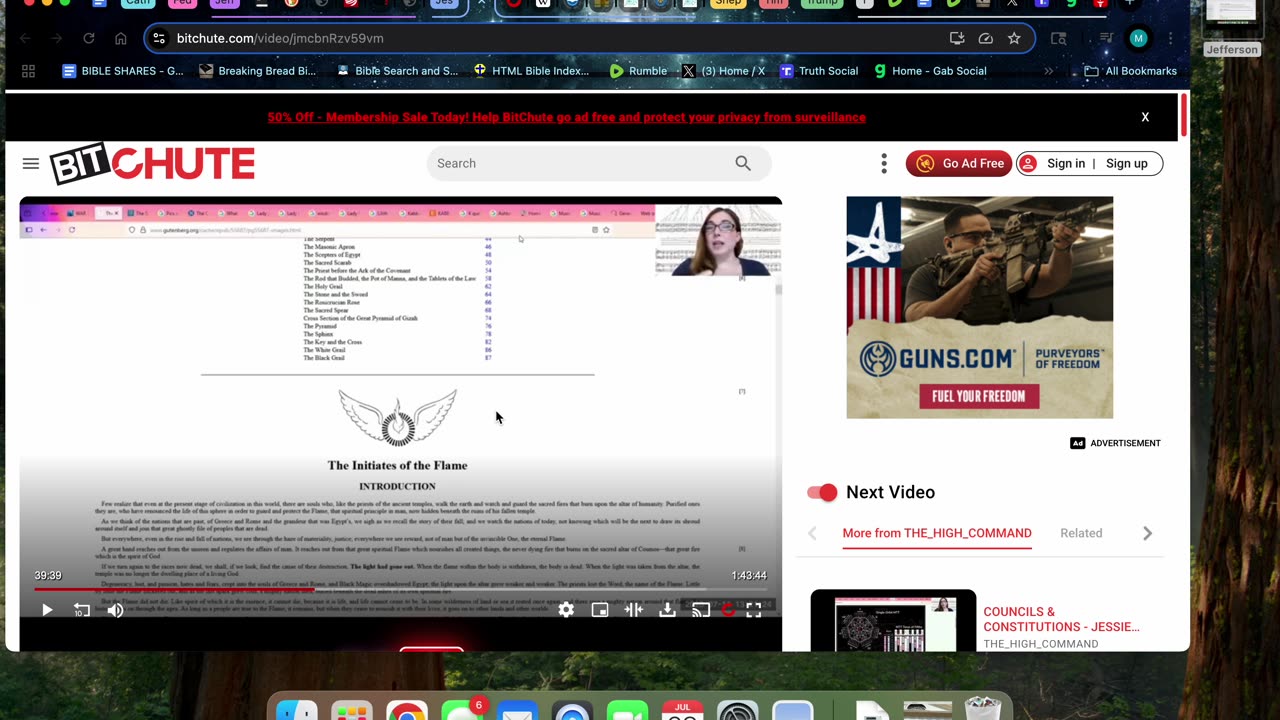Open the three-dot more options menu

pos(884,163)
